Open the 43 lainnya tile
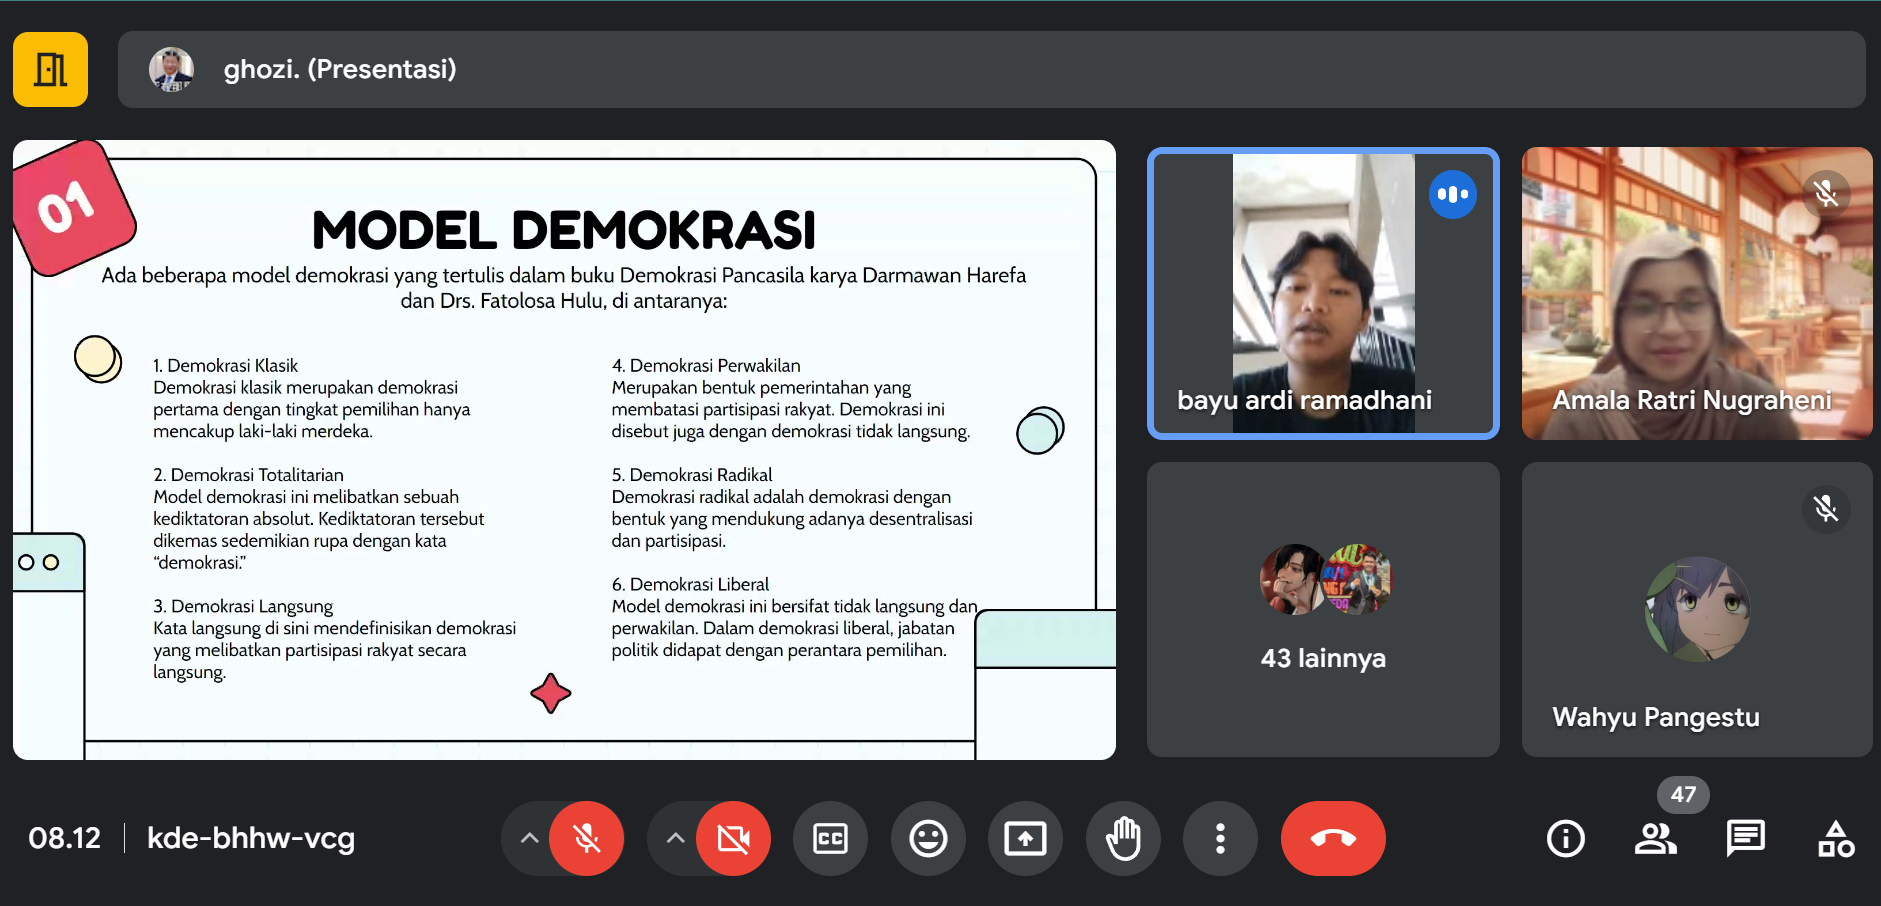1881x906 pixels. tap(1322, 609)
